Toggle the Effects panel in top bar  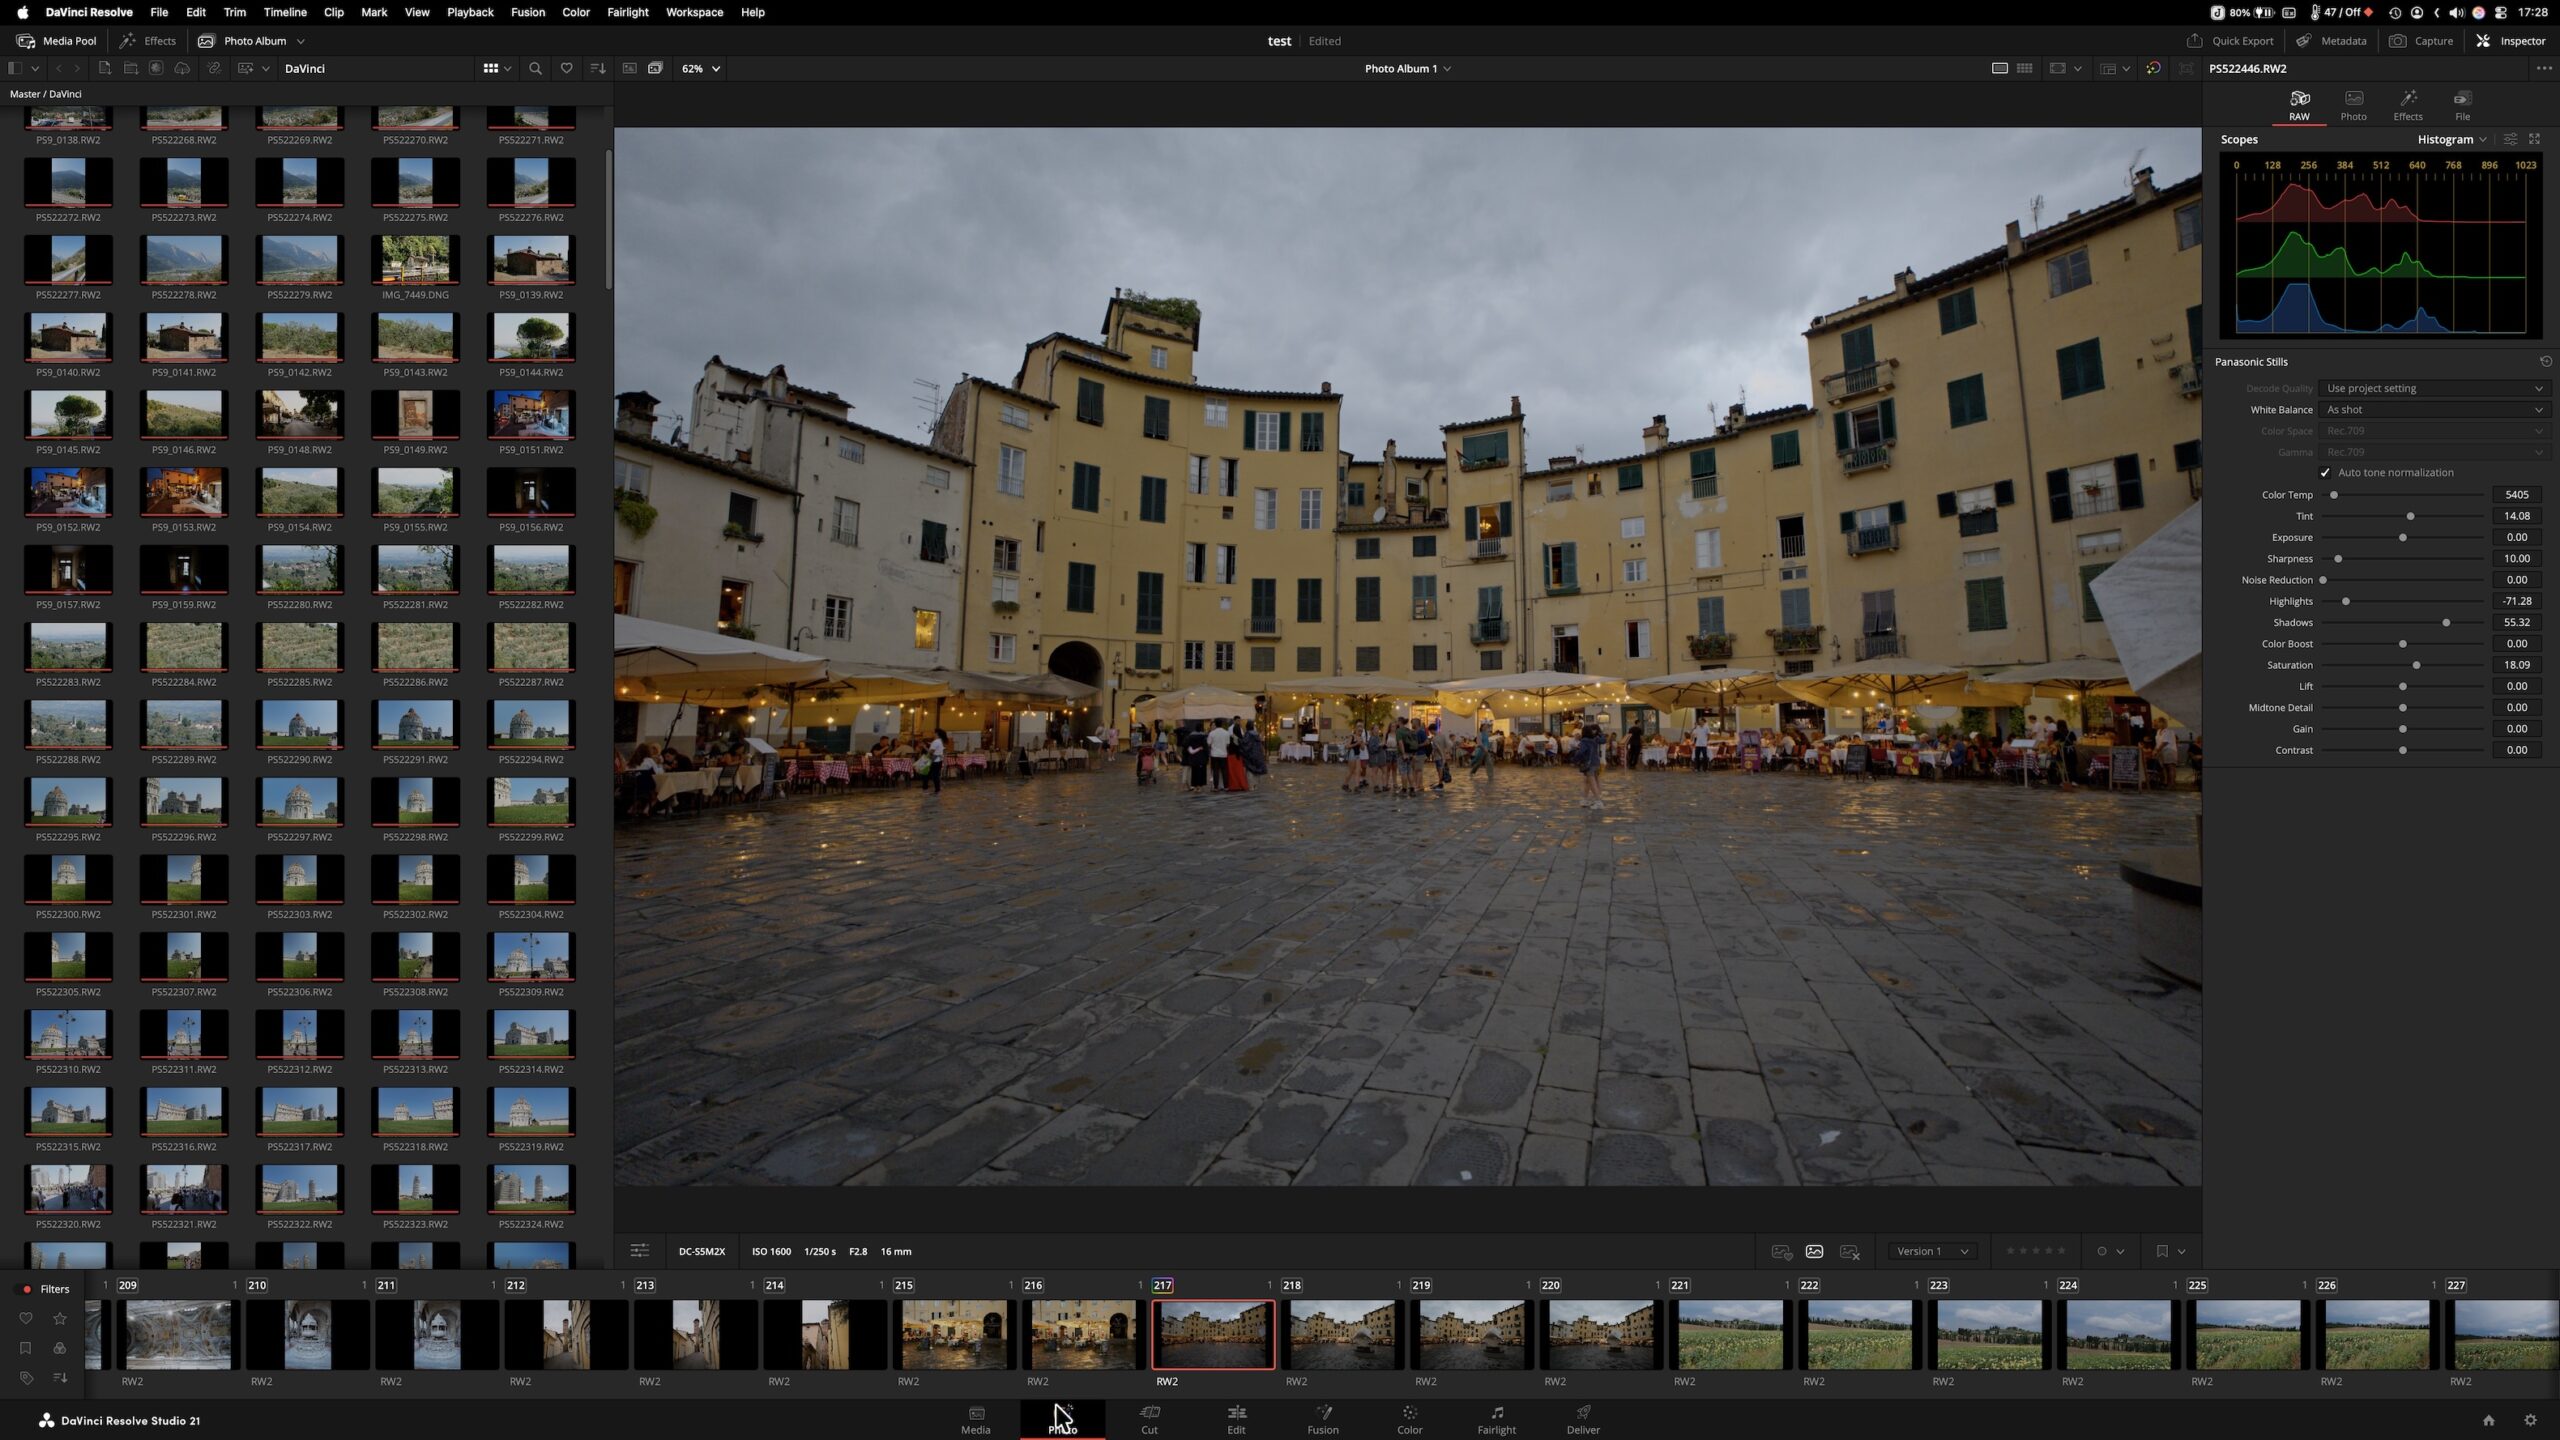coord(148,41)
